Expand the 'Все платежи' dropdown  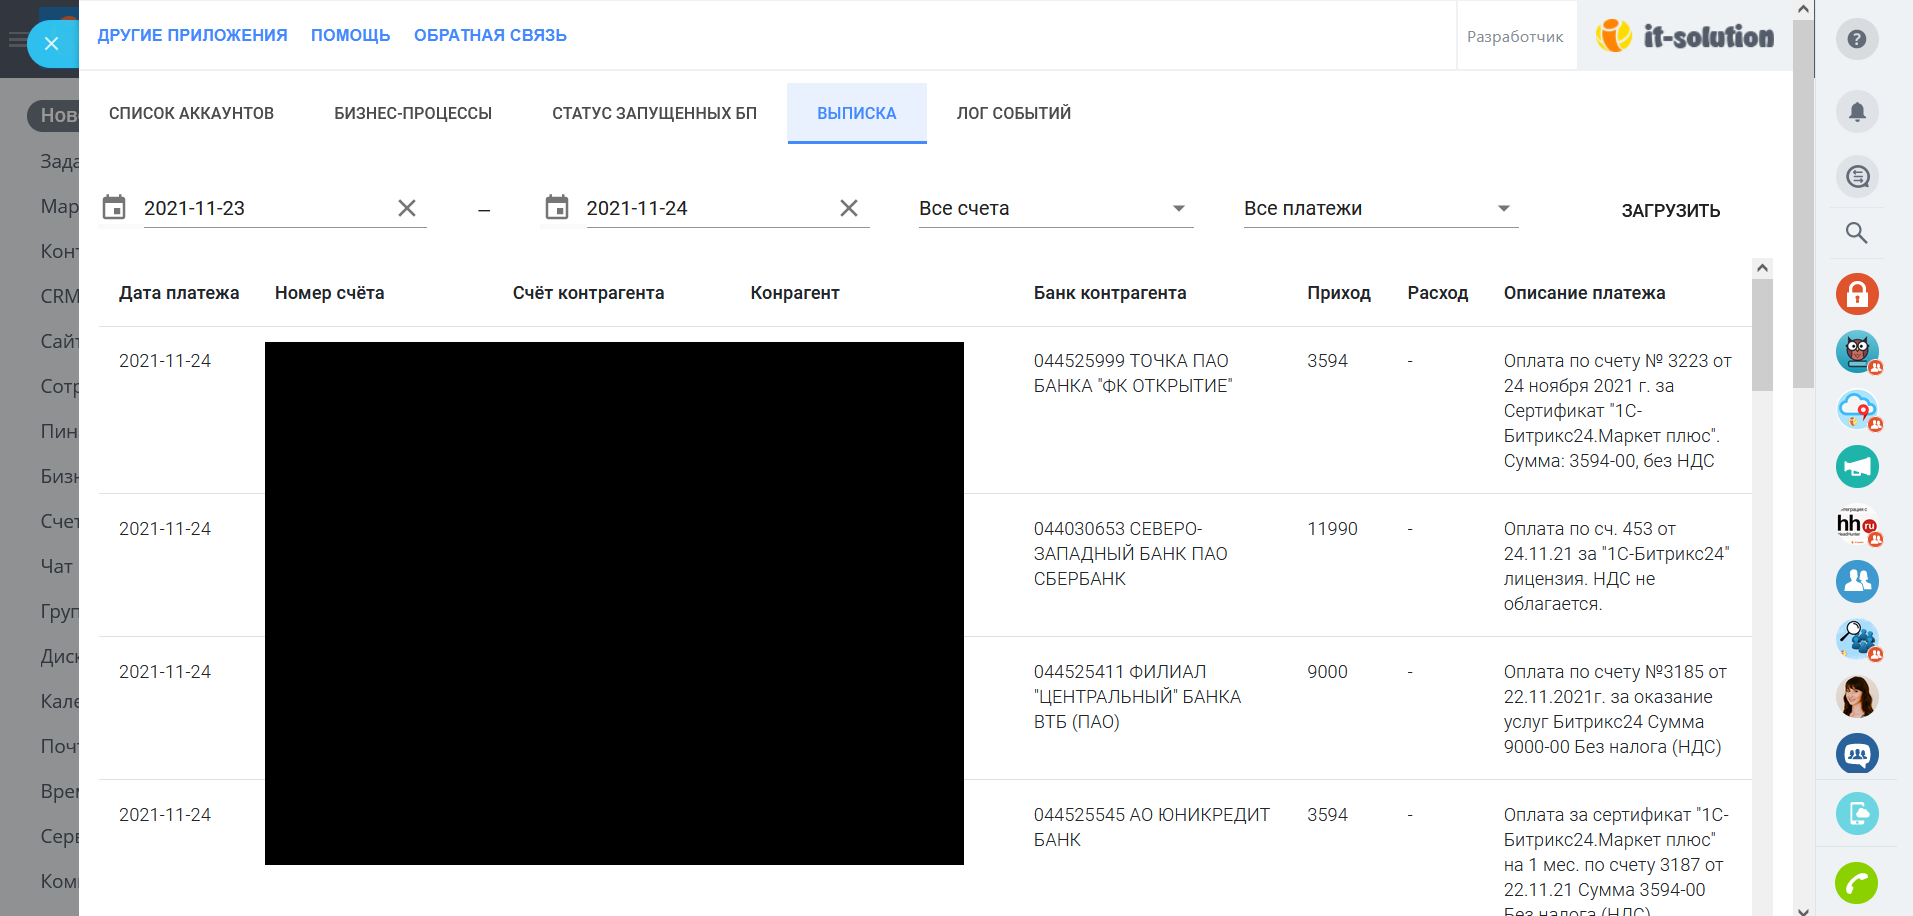(x=1380, y=208)
